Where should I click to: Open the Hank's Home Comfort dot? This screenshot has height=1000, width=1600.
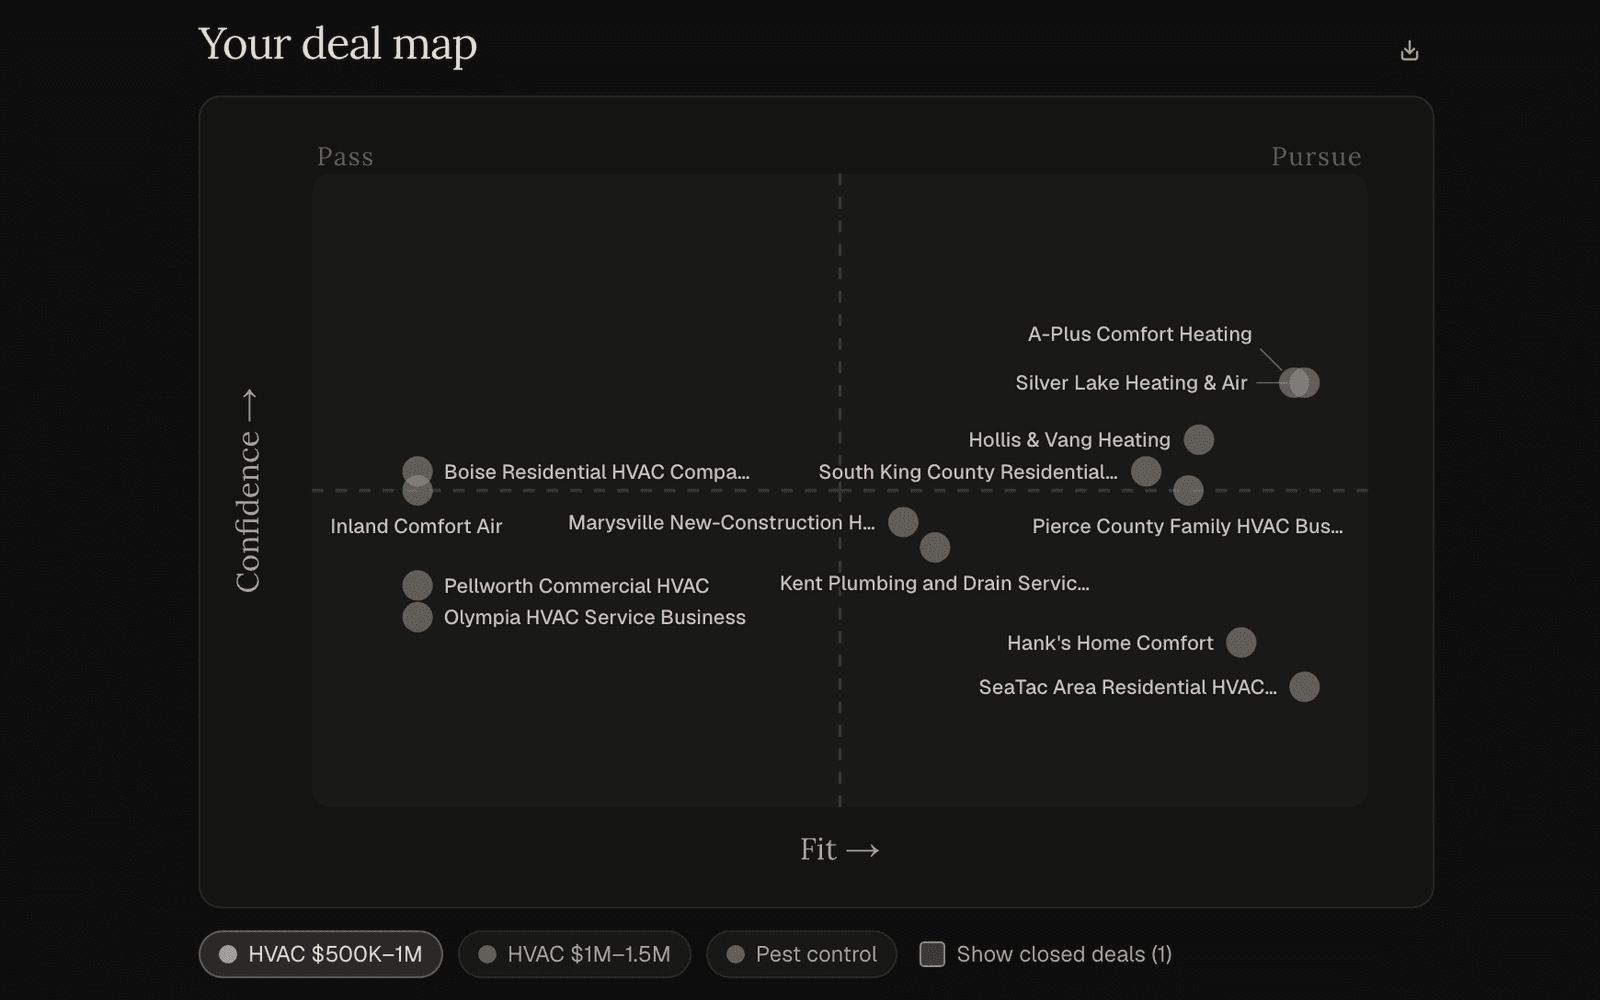click(1241, 642)
